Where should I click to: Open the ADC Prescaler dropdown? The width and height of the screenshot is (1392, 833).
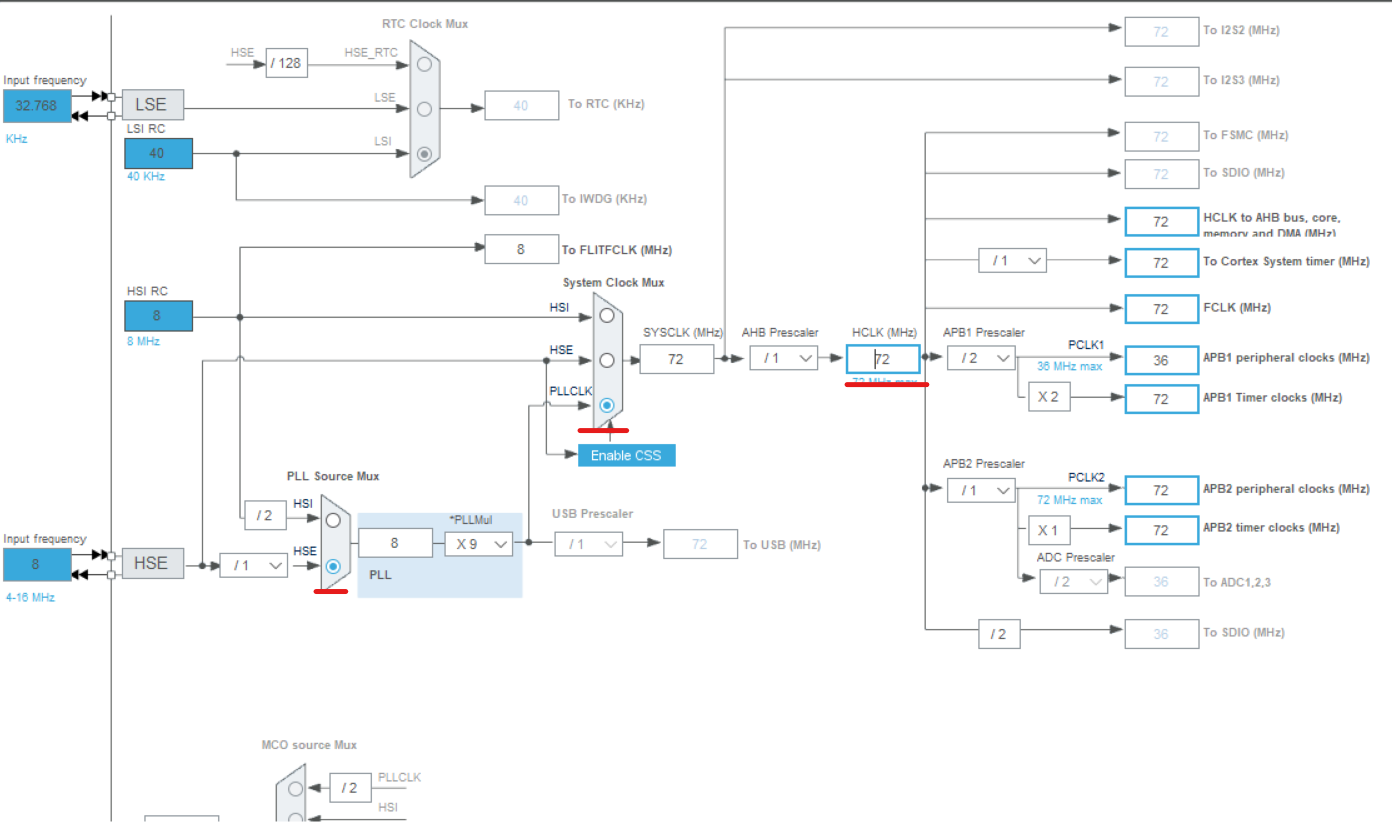click(x=1074, y=581)
